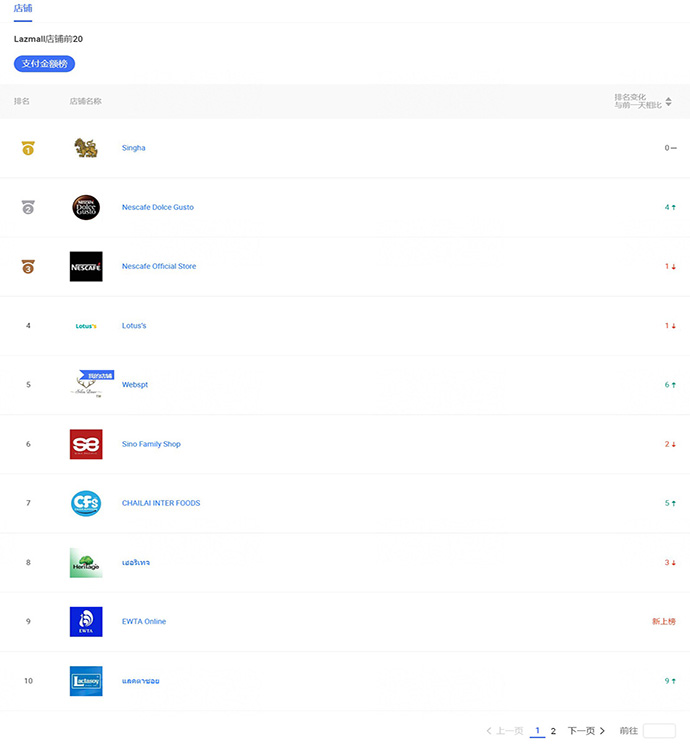Click the gold rank 1 medal icon
The width and height of the screenshot is (690, 744).
pyautogui.click(x=28, y=148)
